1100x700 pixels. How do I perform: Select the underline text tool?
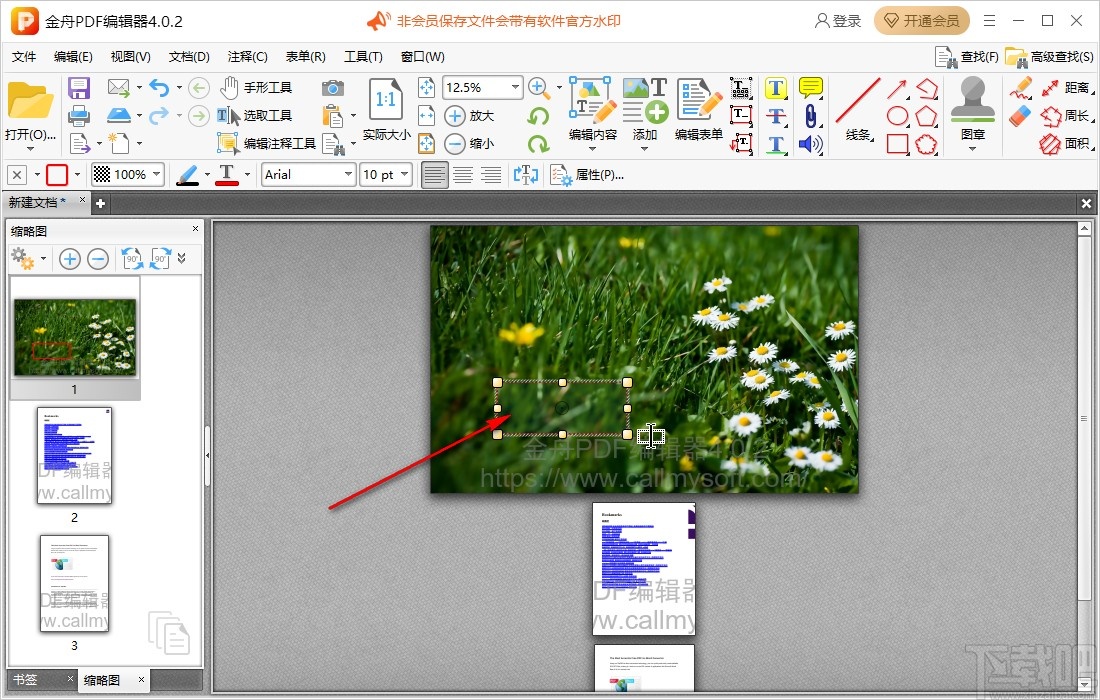point(775,144)
